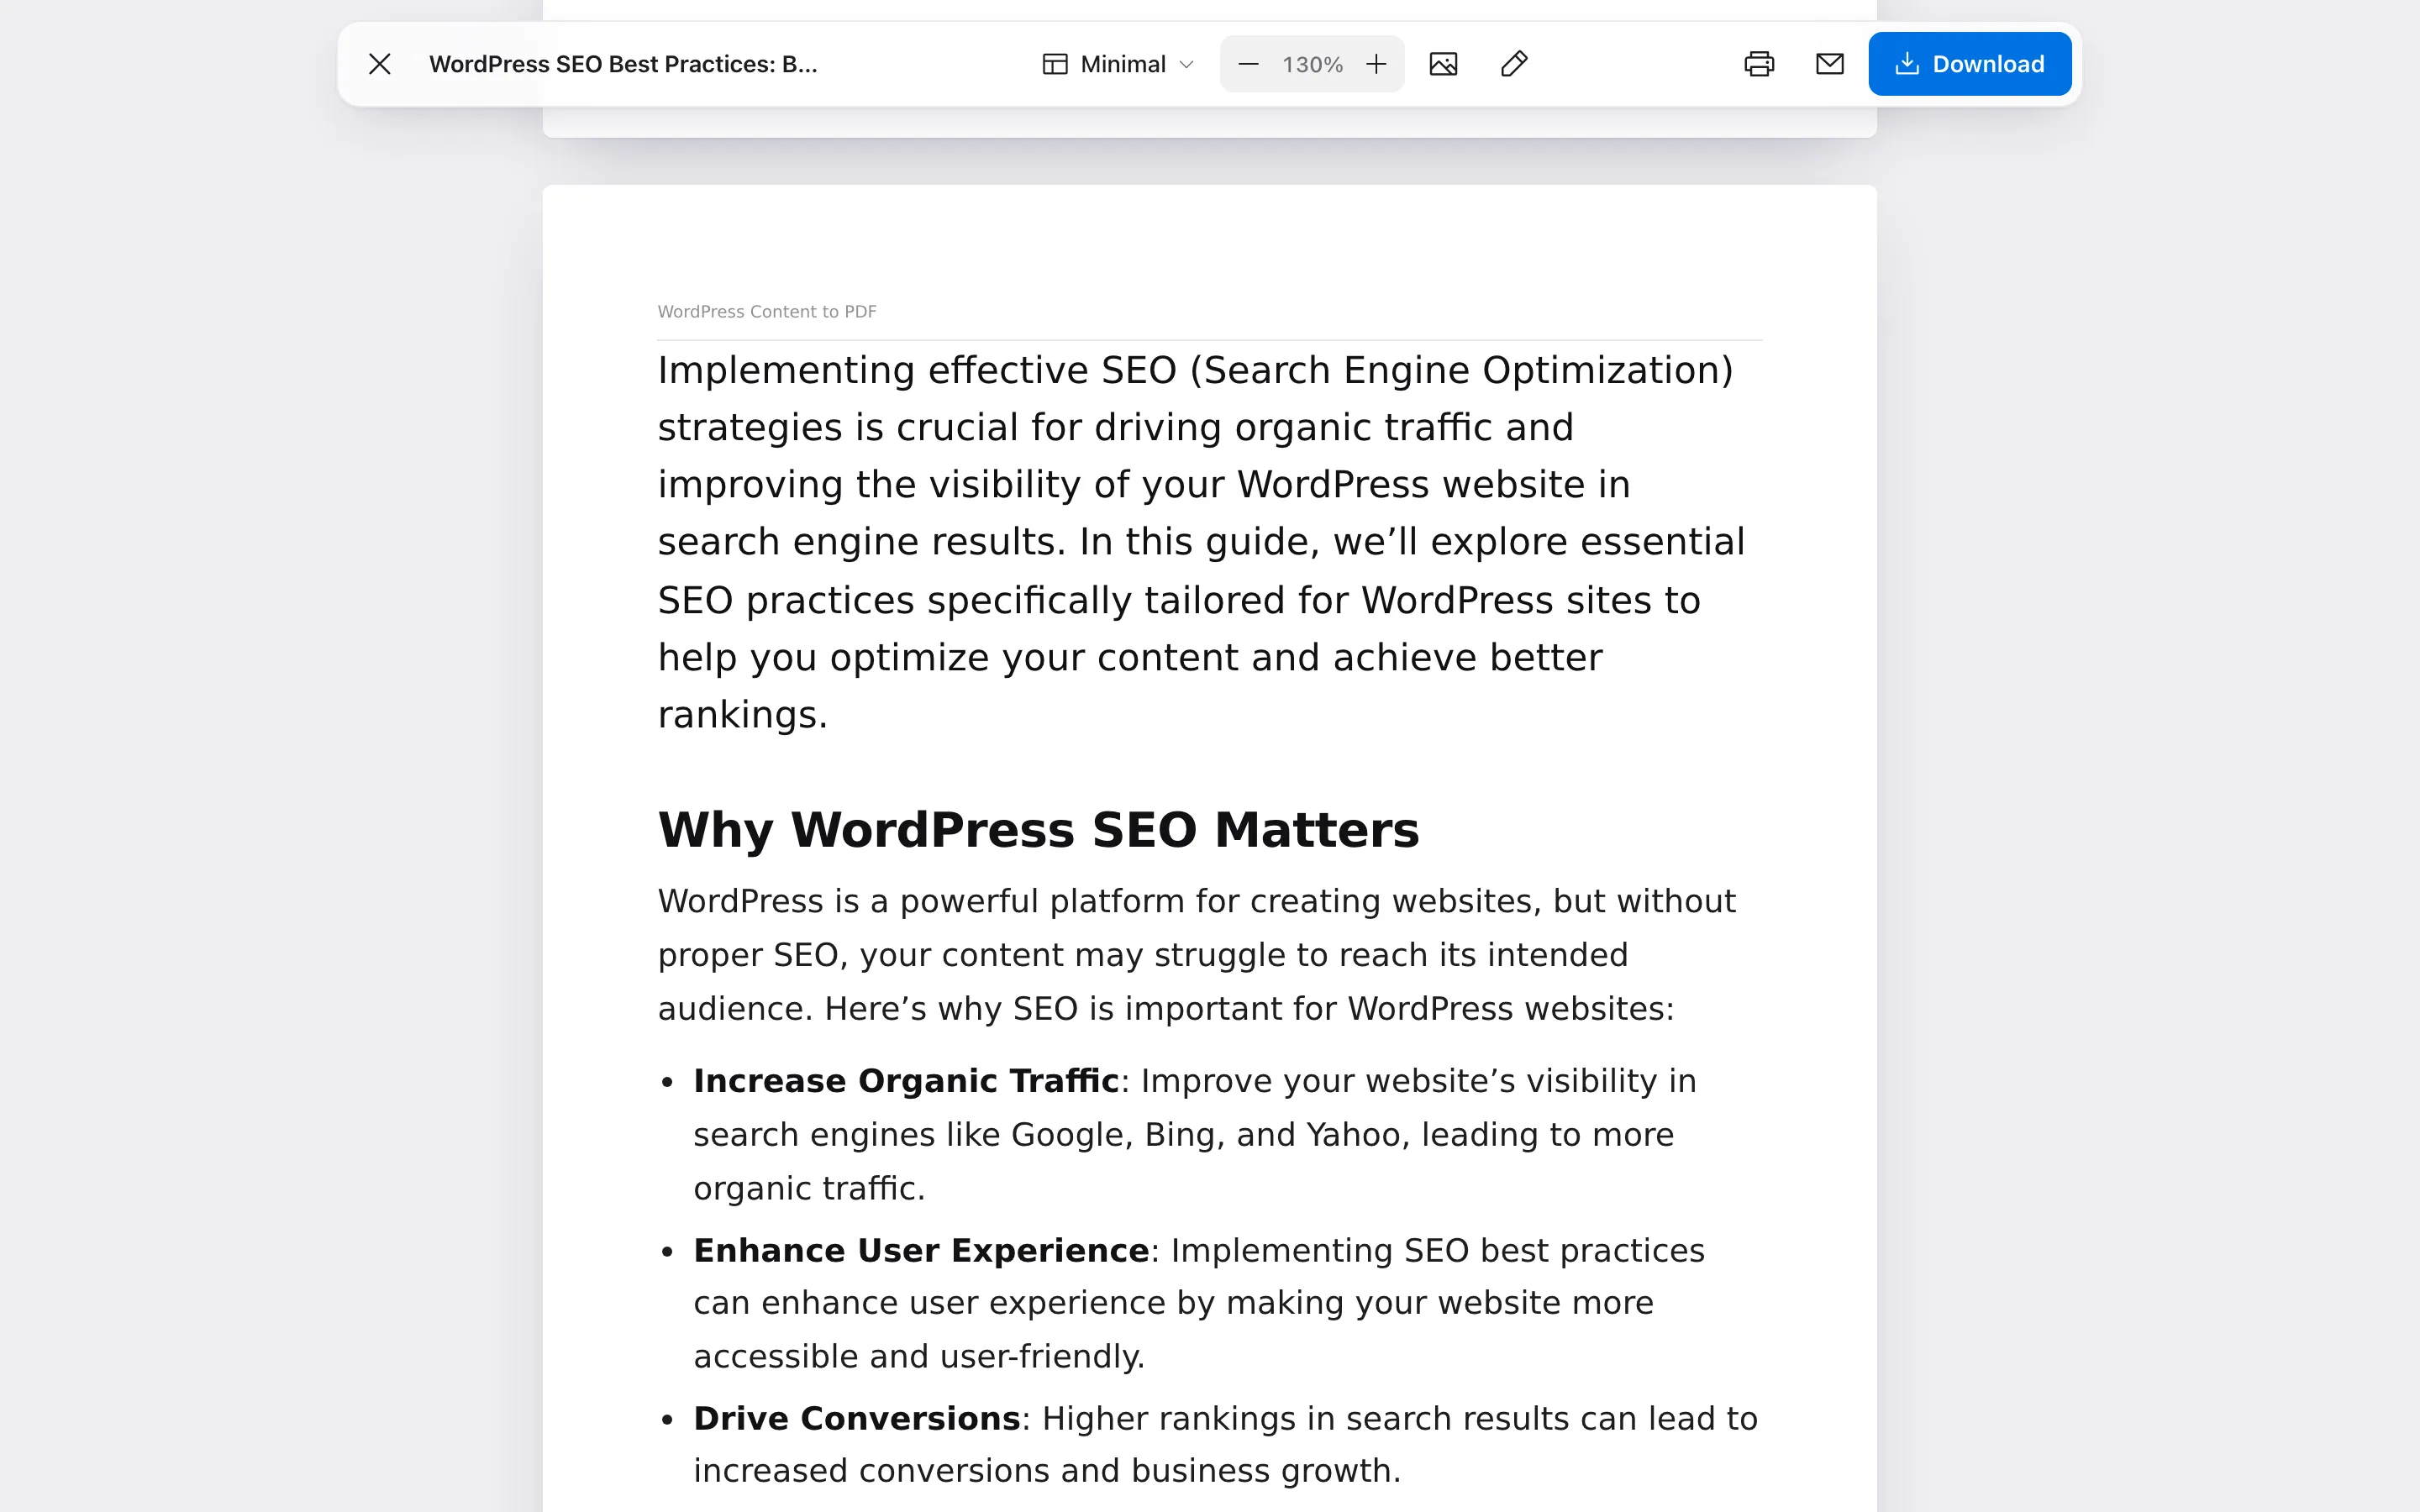Click the 'Why WordPress SEO Matters' heading
The height and width of the screenshot is (1512, 2420).
(x=1038, y=829)
